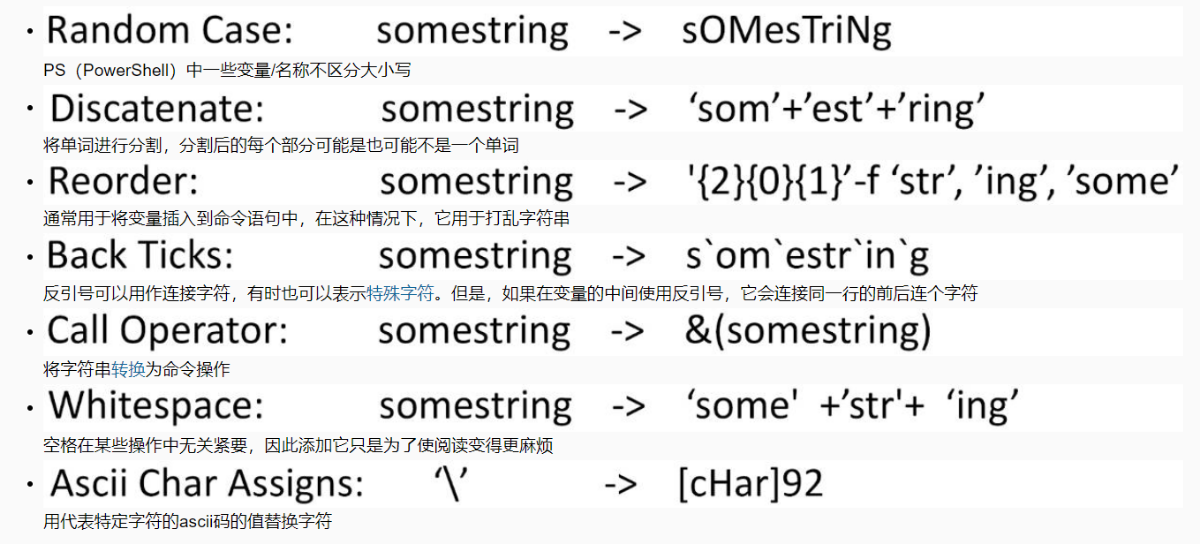Click the Reorder heading text
The image size is (1200, 544).
123,182
